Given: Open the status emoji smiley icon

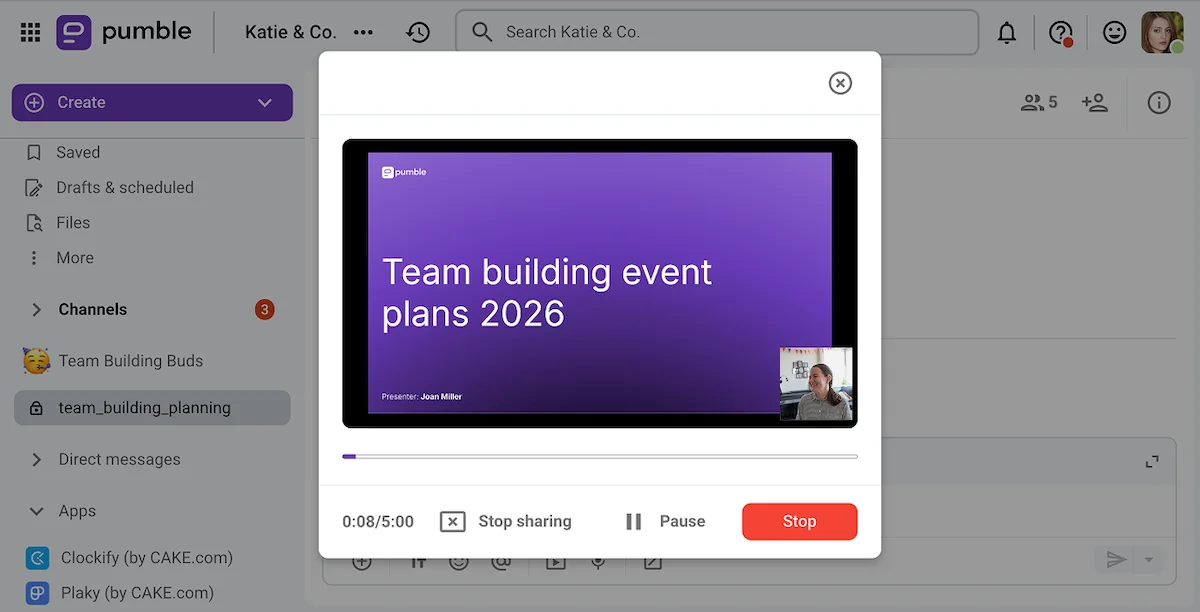Looking at the screenshot, I should point(1114,33).
